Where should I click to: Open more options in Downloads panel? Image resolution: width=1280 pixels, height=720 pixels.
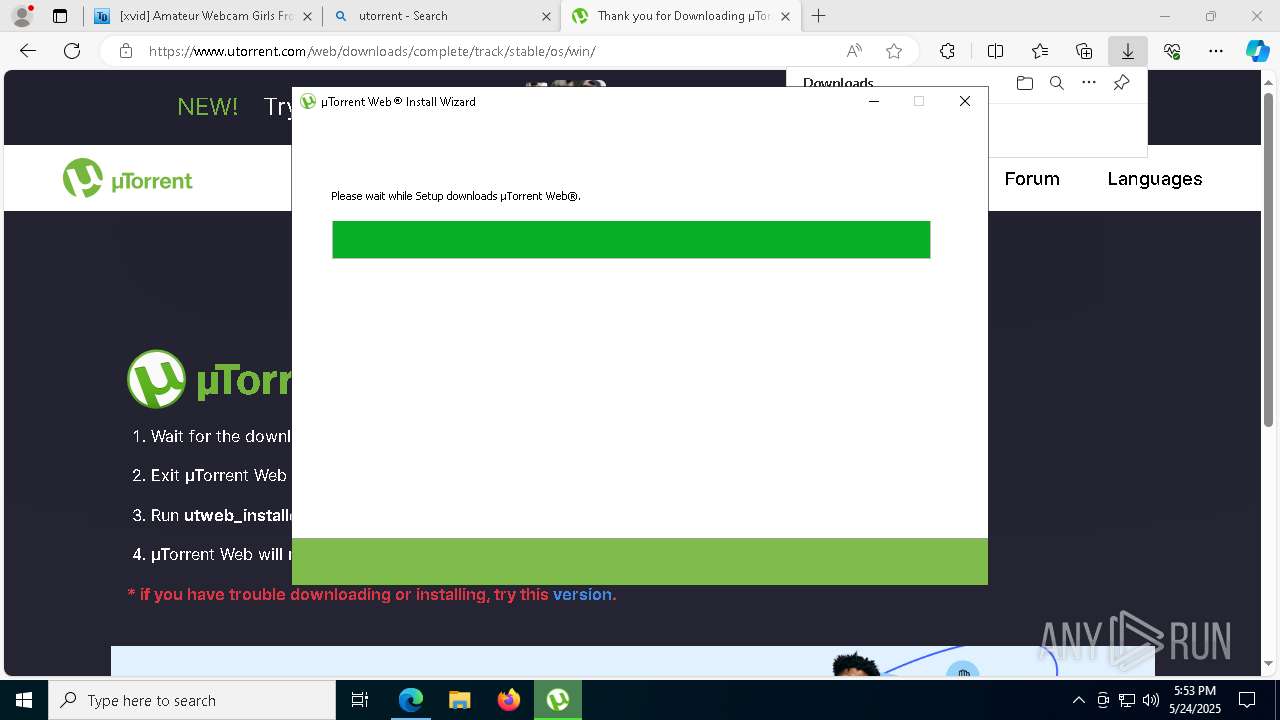point(1089,83)
